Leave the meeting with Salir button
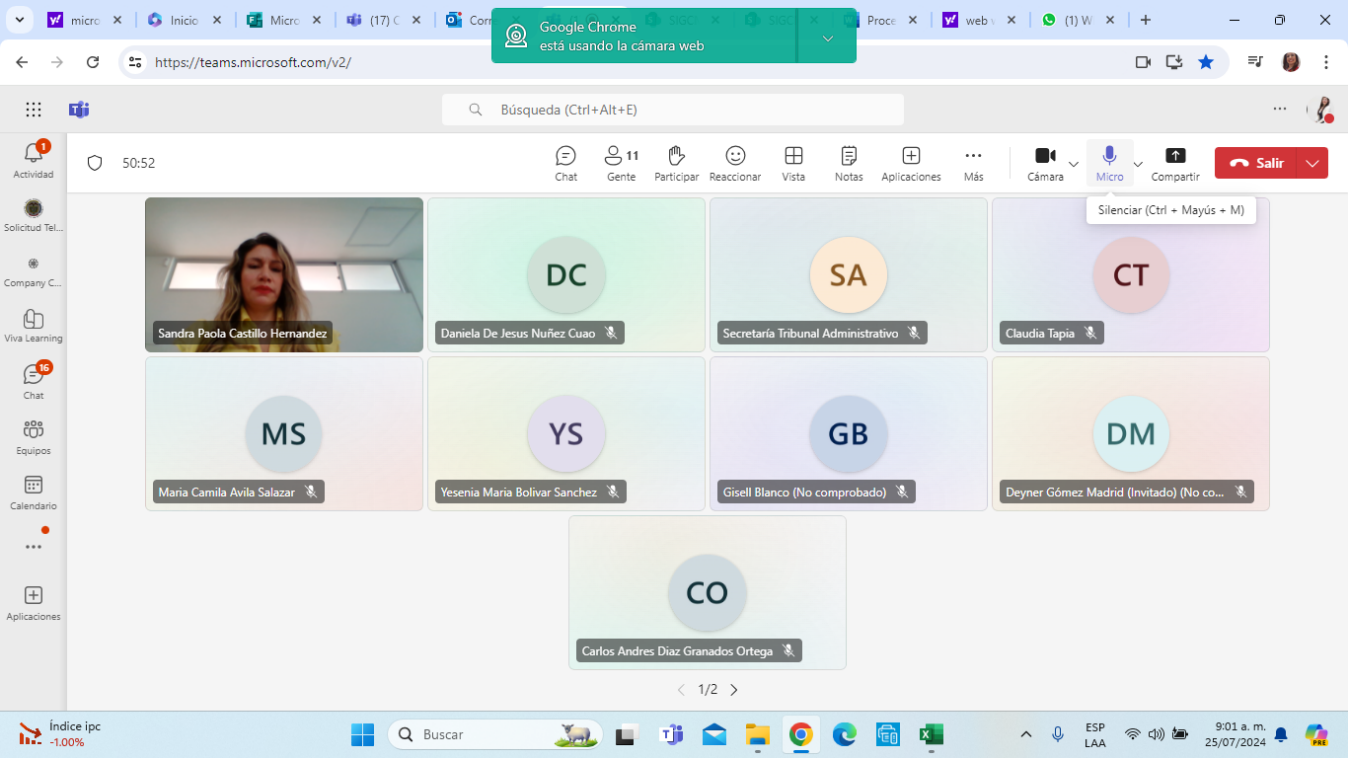The height and width of the screenshot is (758, 1348). click(x=1256, y=163)
